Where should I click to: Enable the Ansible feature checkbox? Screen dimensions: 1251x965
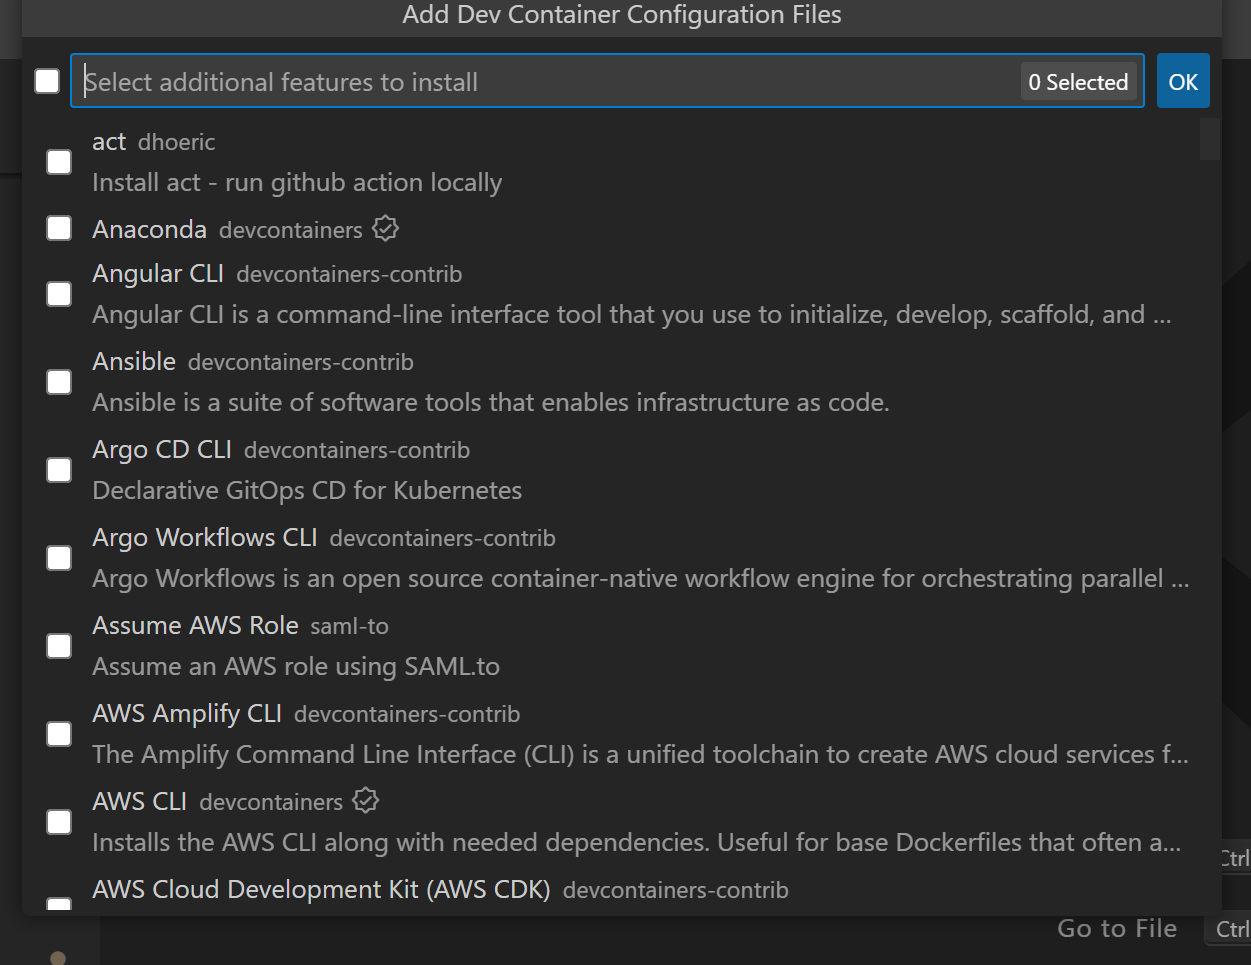point(58,381)
